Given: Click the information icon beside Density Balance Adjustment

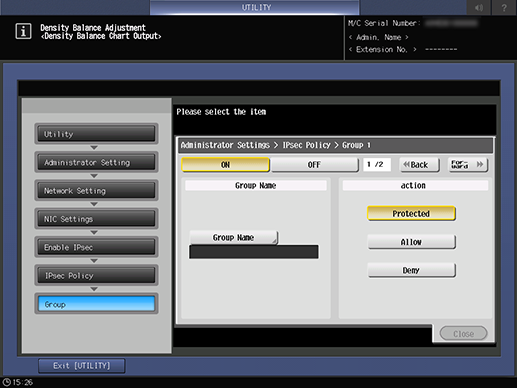Looking at the screenshot, I should [23, 31].
